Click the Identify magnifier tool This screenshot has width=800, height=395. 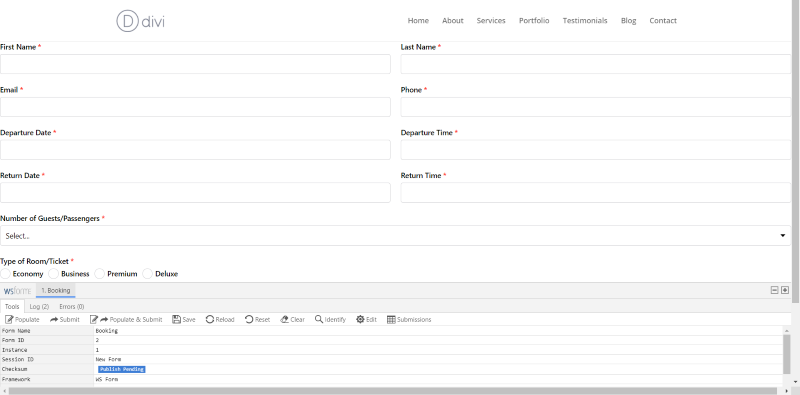coord(330,319)
